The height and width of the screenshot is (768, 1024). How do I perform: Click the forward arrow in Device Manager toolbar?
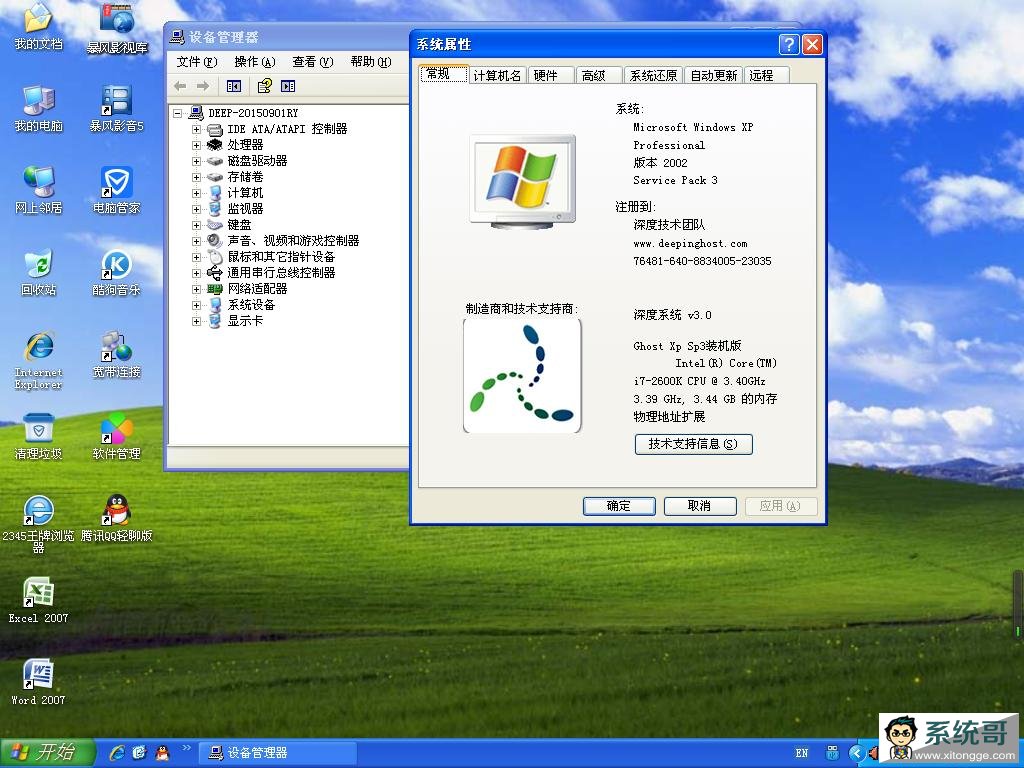coord(203,86)
